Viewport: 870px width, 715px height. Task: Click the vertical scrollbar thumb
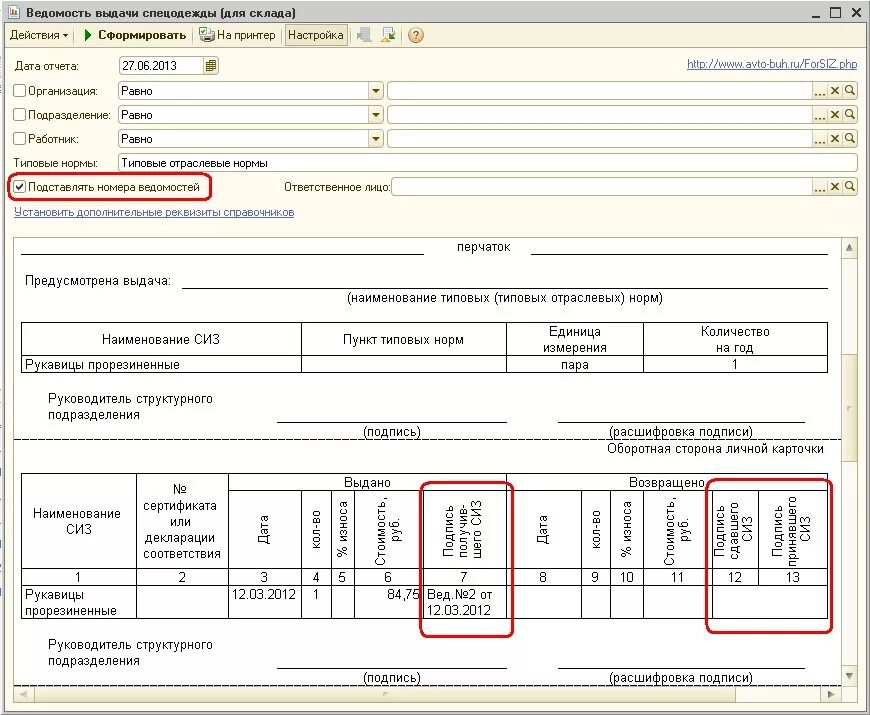tap(849, 408)
